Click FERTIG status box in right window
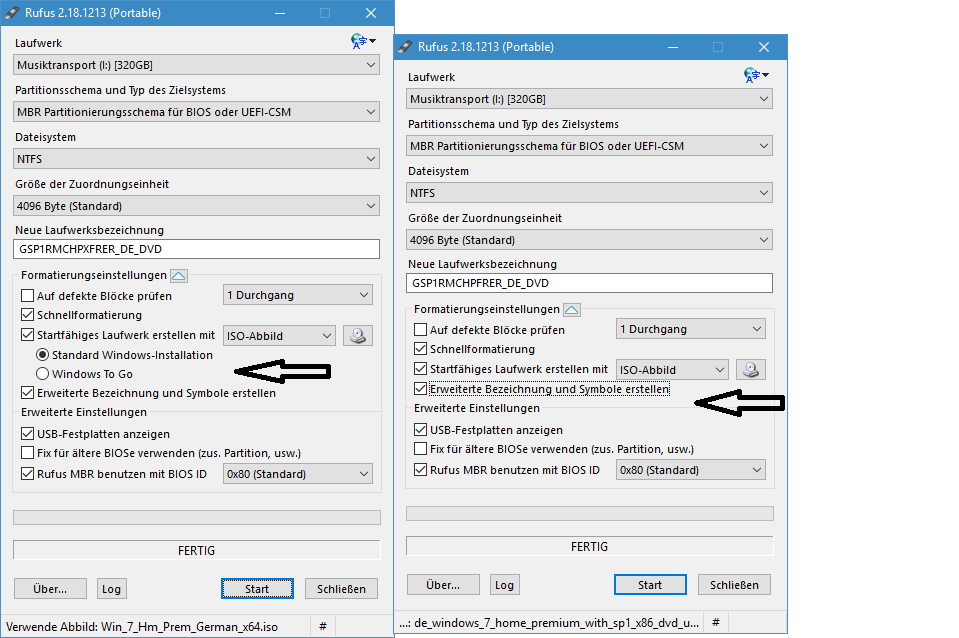 point(590,546)
